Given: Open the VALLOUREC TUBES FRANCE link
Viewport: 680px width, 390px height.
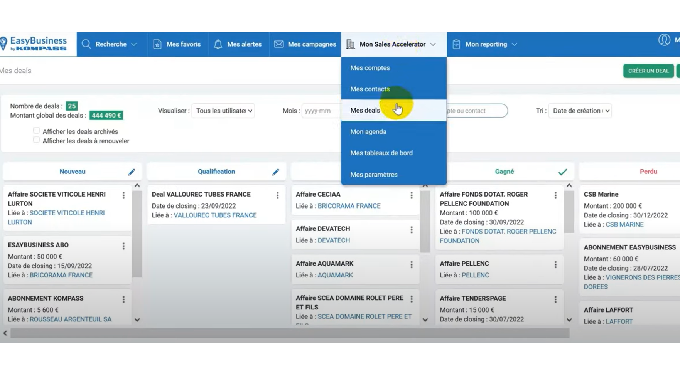Looking at the screenshot, I should point(215,215).
